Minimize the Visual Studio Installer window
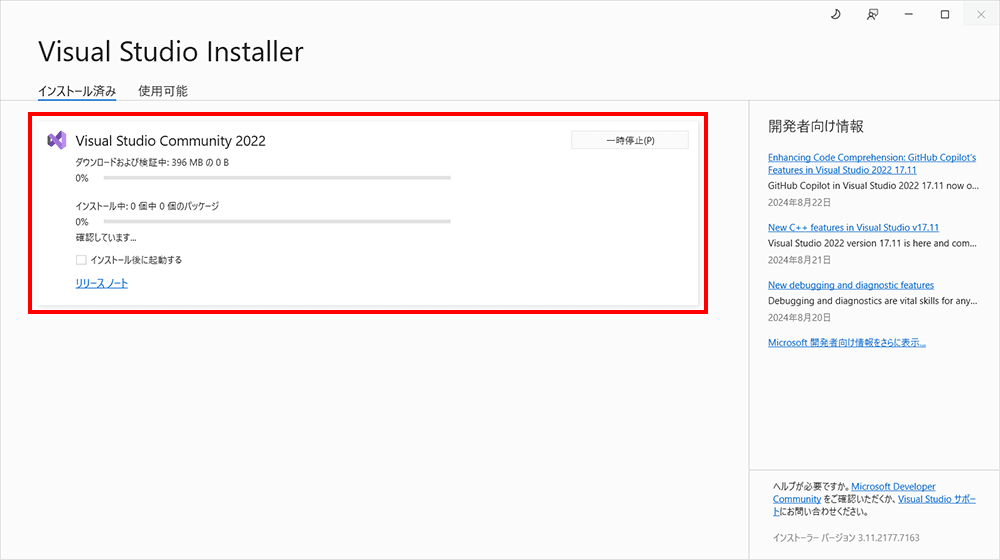This screenshot has width=1000, height=560. coord(908,14)
